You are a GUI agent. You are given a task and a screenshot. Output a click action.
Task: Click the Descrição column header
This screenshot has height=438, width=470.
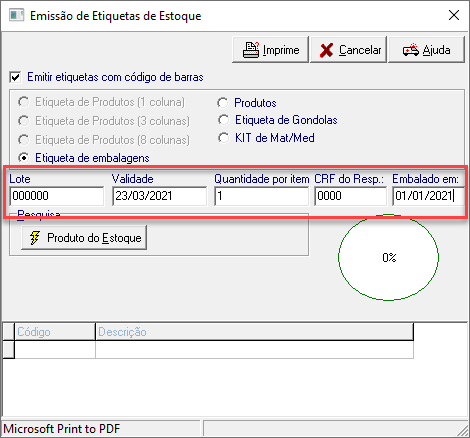pyautogui.click(x=255, y=332)
